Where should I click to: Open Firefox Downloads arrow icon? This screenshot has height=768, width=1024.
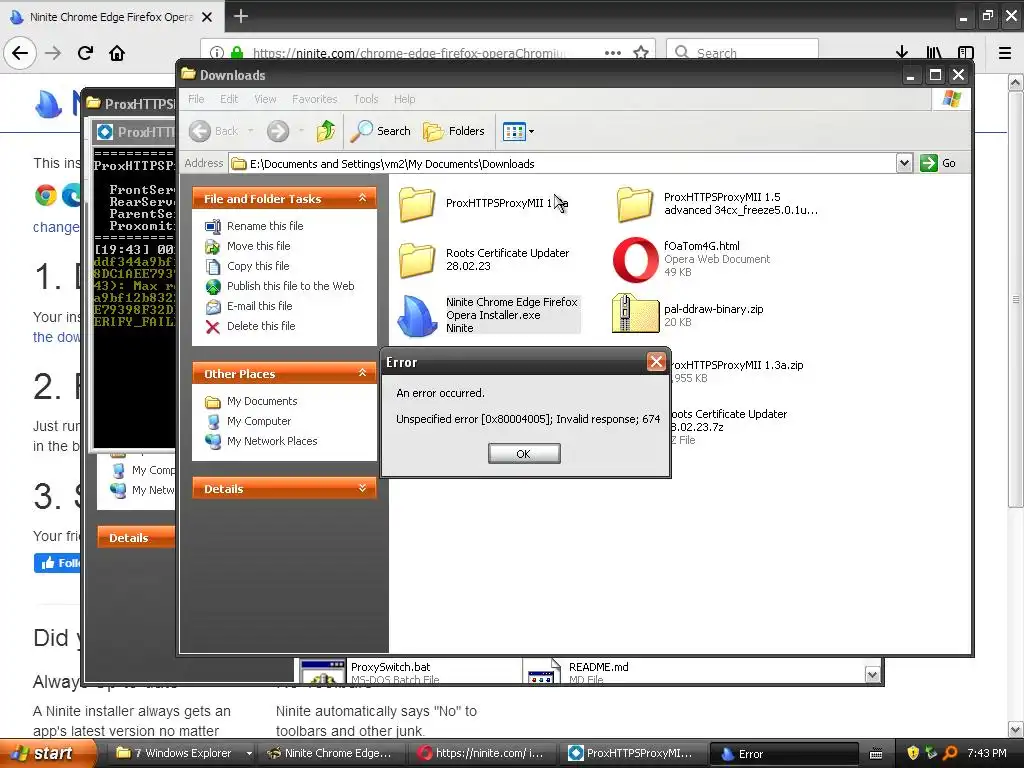pos(902,53)
